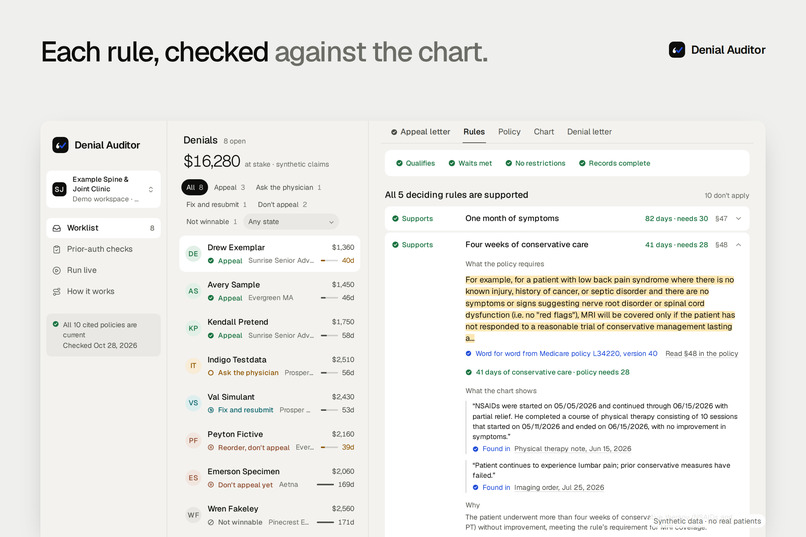Click the Wren Fakeley 171d deadline bar
This screenshot has width=806, height=537.
325,522
